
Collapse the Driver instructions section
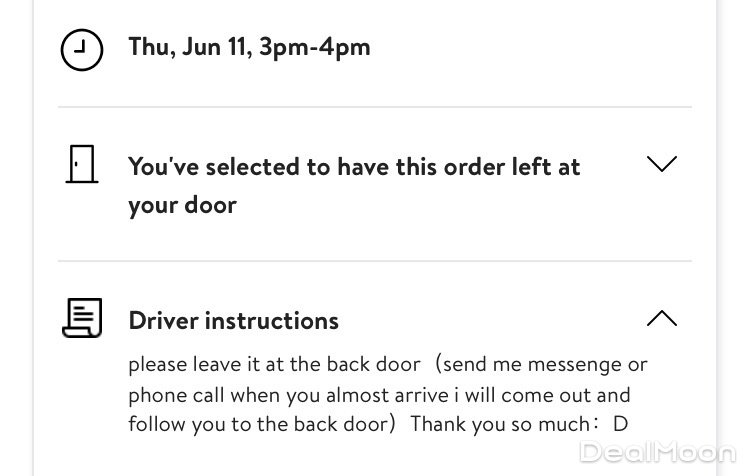[662, 318]
